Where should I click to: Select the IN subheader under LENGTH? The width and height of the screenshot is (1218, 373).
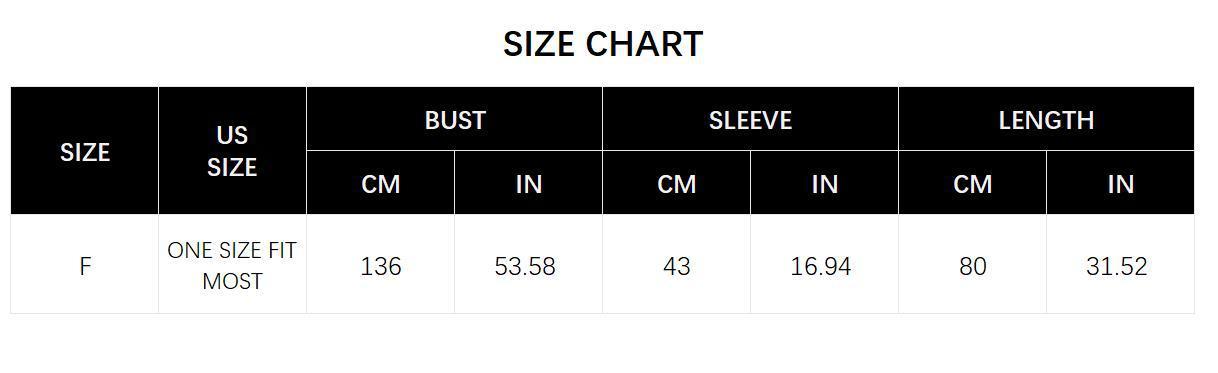click(x=1120, y=183)
